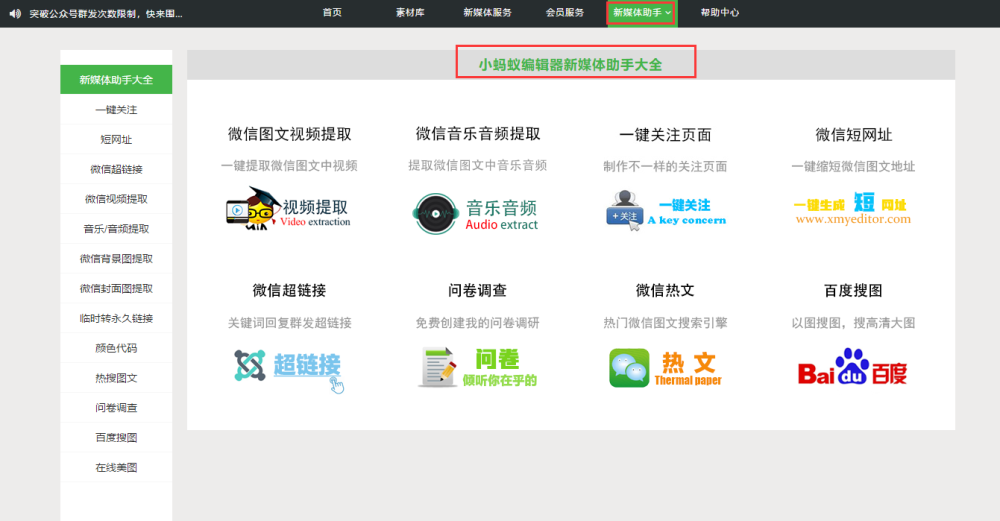
Task: Select 微信封面图提取 in the sidebar
Action: 116,289
